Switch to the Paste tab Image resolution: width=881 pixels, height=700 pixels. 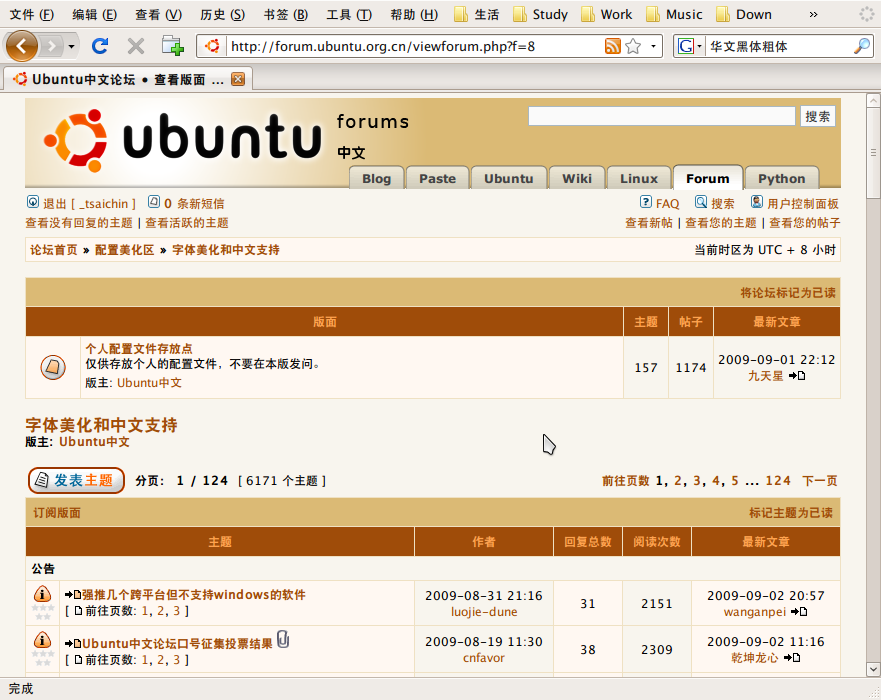click(438, 178)
